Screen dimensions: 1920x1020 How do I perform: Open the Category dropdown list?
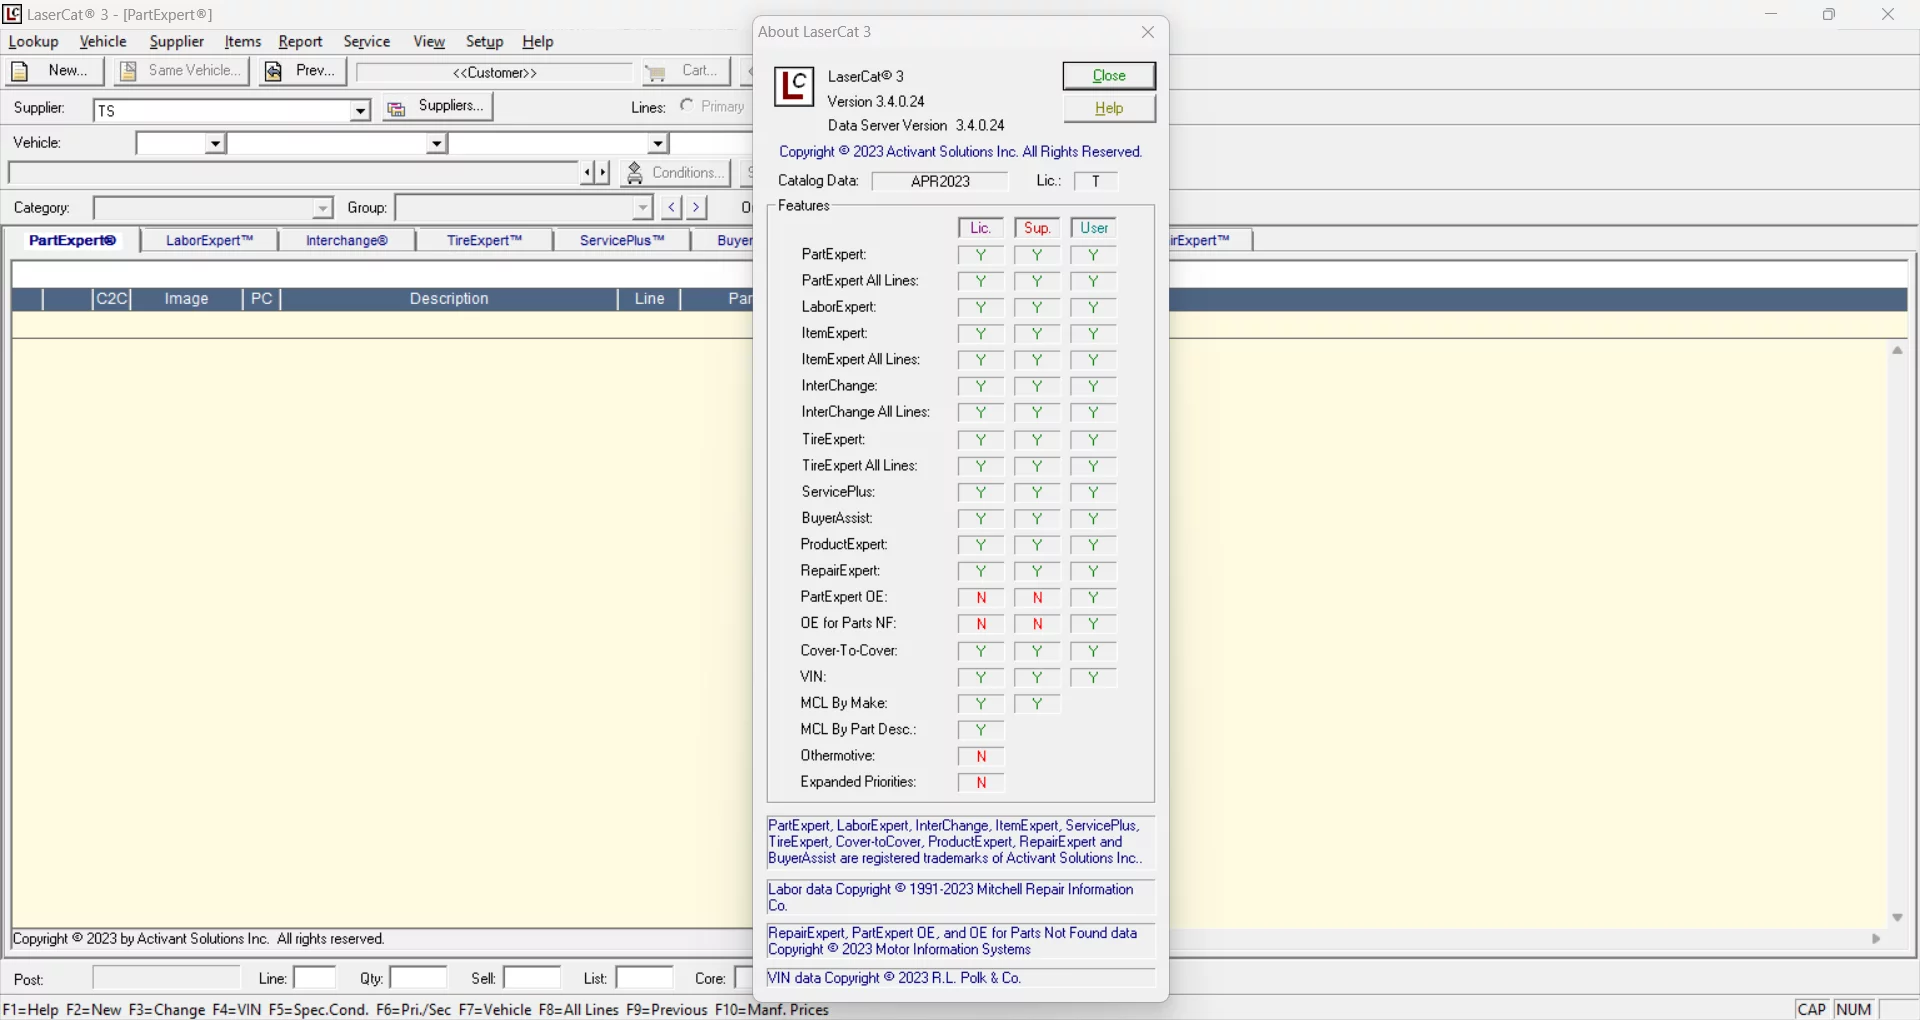pos(322,208)
